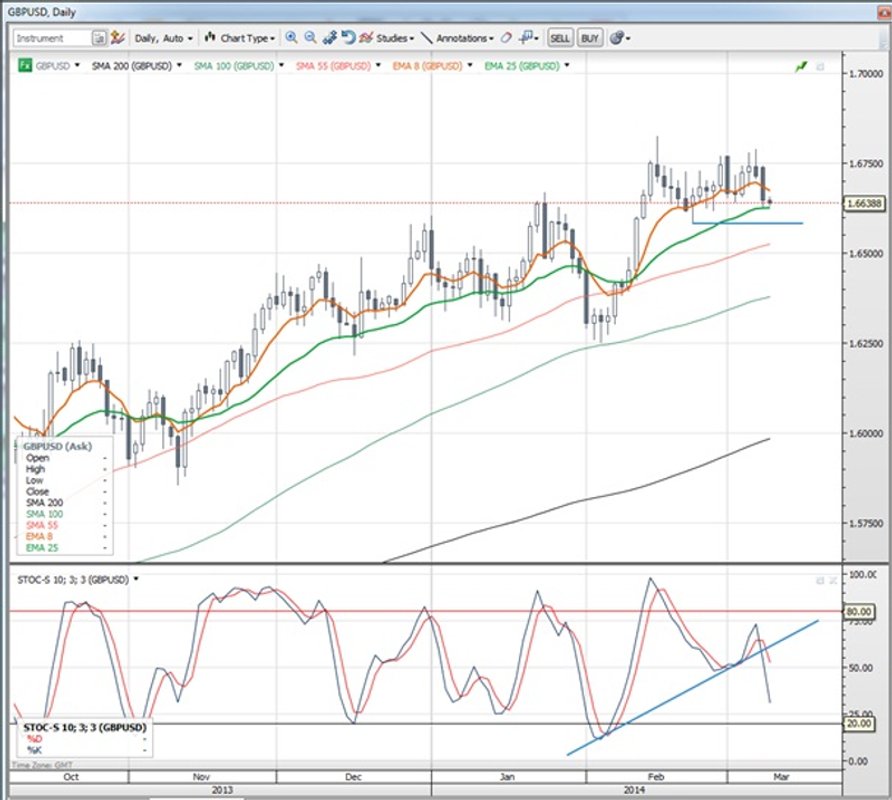Click the green GBPUSD instrument icon
Image resolution: width=892 pixels, height=800 pixels.
(x=26, y=66)
